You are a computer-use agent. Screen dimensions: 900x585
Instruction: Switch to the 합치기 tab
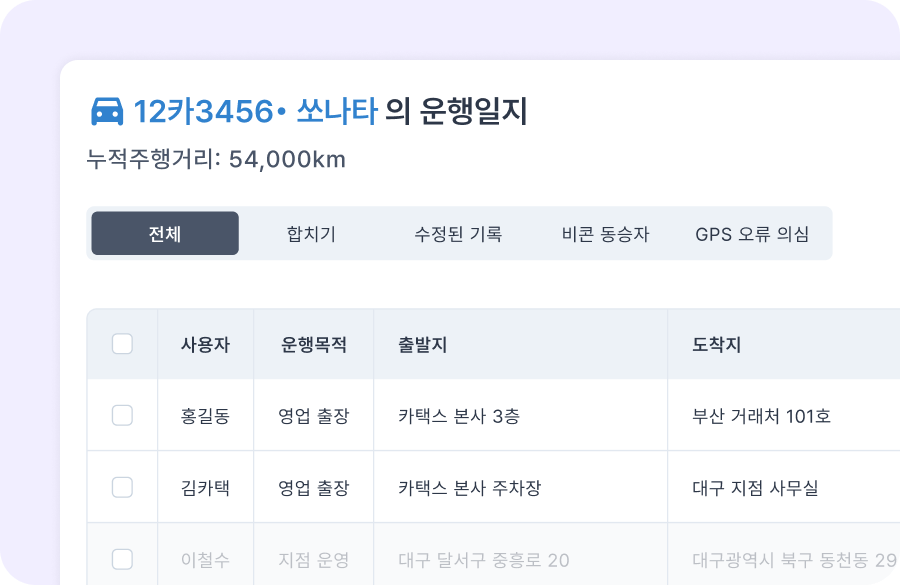pyautogui.click(x=311, y=234)
